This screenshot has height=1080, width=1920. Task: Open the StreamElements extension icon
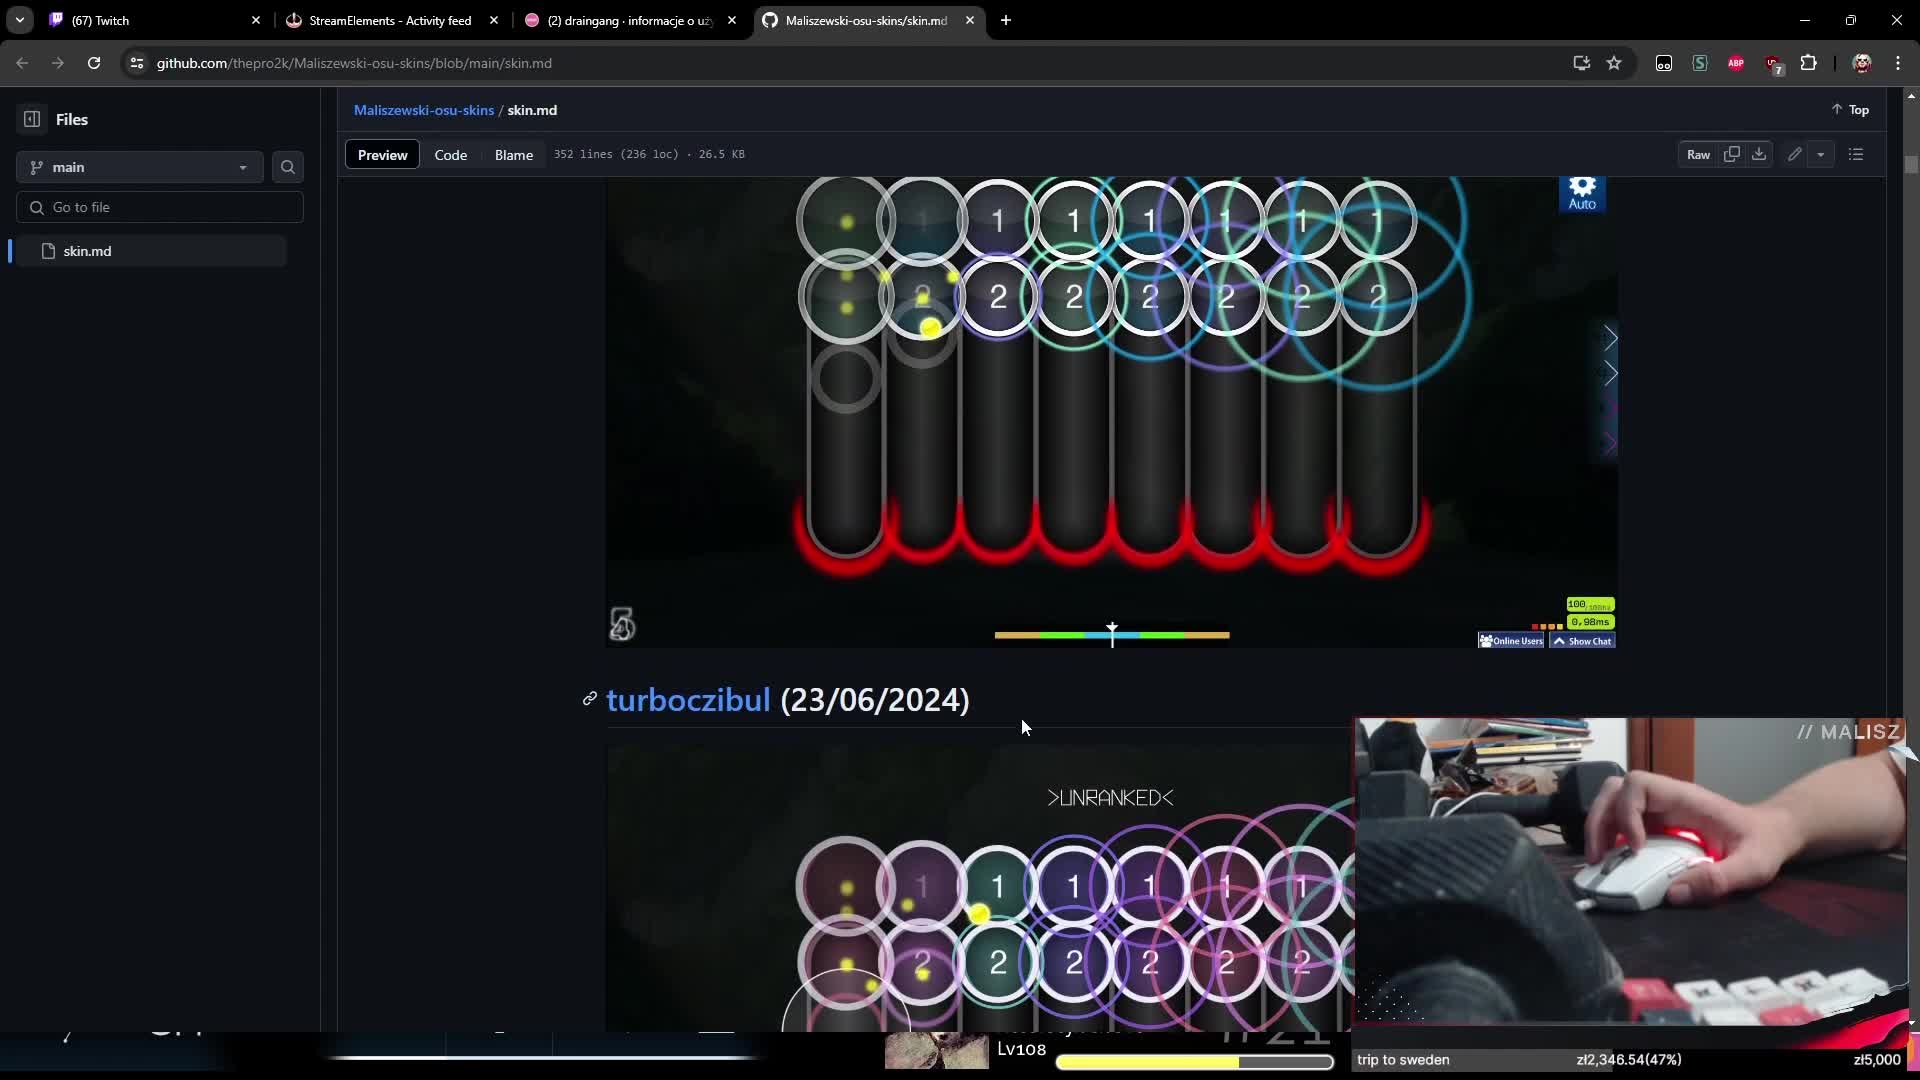pos(1700,63)
